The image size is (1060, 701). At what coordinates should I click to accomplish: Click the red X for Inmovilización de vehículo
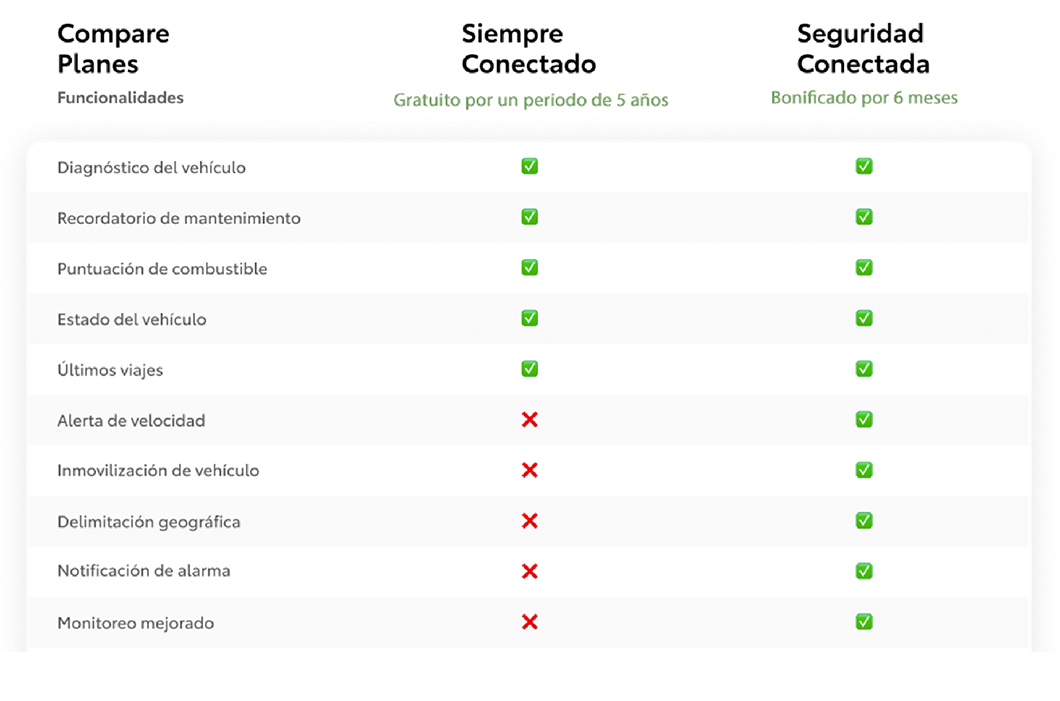click(x=530, y=470)
